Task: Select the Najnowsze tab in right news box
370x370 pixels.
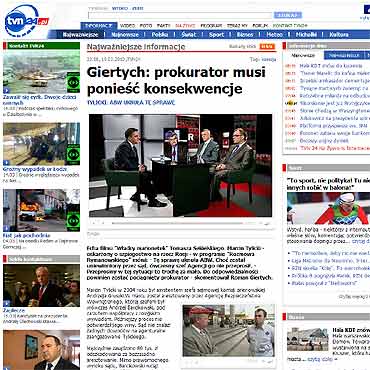Action: coord(303,55)
